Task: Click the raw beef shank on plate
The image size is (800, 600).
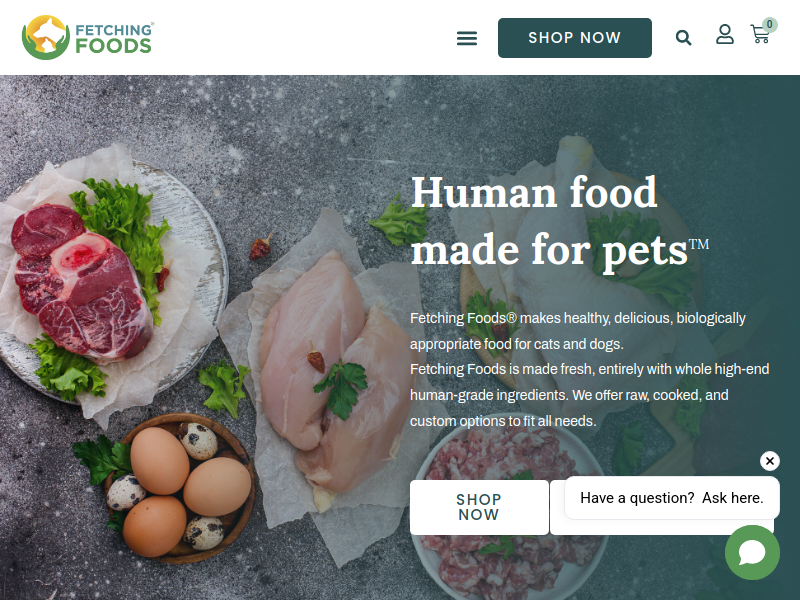Action: (83, 283)
